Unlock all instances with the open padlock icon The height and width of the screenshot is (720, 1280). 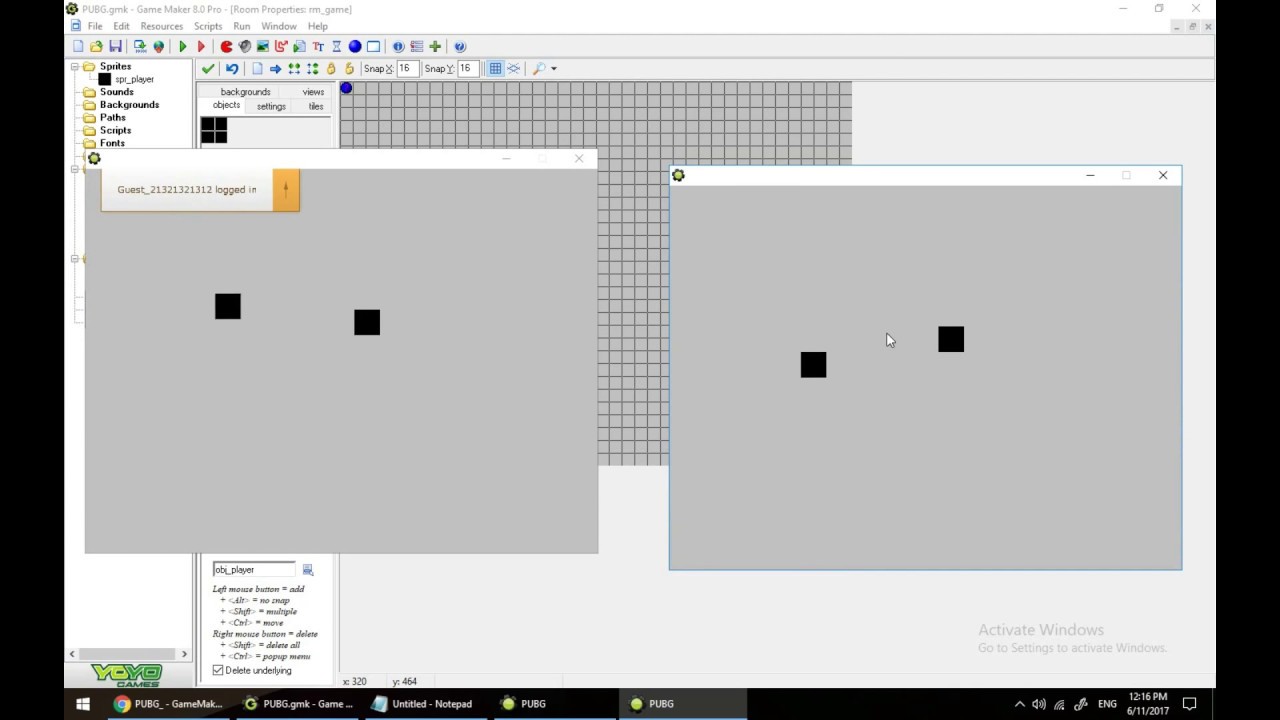349,68
